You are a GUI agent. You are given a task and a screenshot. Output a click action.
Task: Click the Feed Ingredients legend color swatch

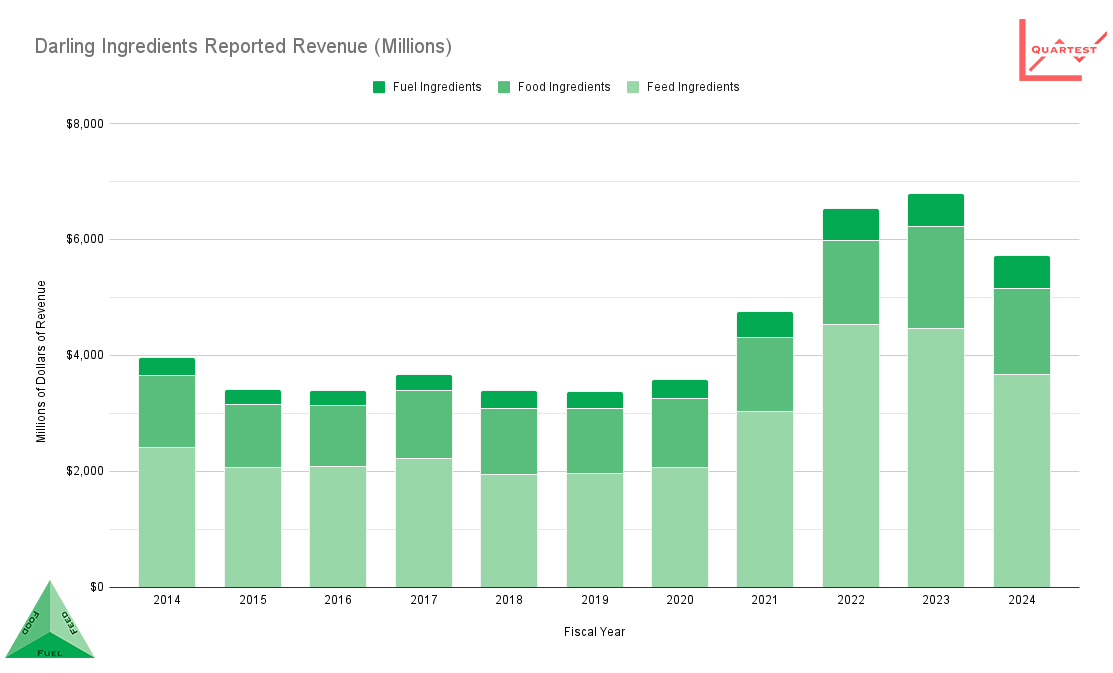[633, 87]
